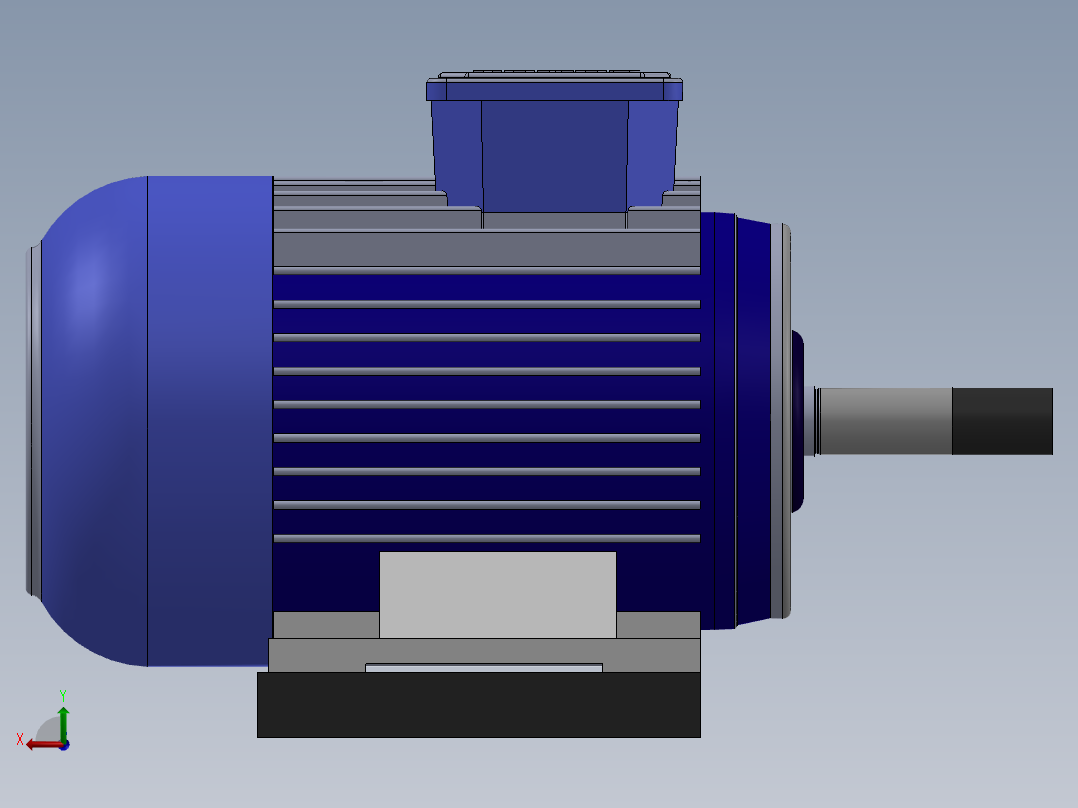Select the light gray nameplate rectangle
This screenshot has height=808, width=1078.
coord(498,595)
